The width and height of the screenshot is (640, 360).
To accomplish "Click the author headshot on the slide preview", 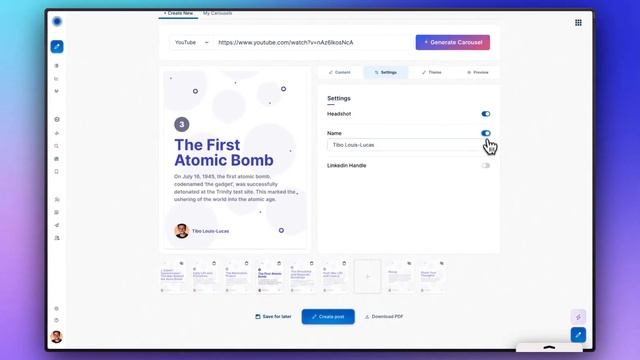I will point(182,231).
